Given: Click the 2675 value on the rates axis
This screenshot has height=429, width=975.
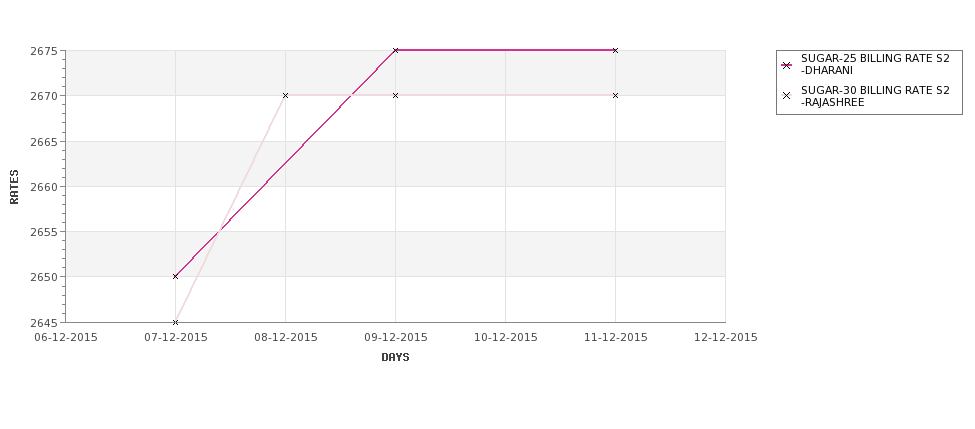Looking at the screenshot, I should click(44, 51).
